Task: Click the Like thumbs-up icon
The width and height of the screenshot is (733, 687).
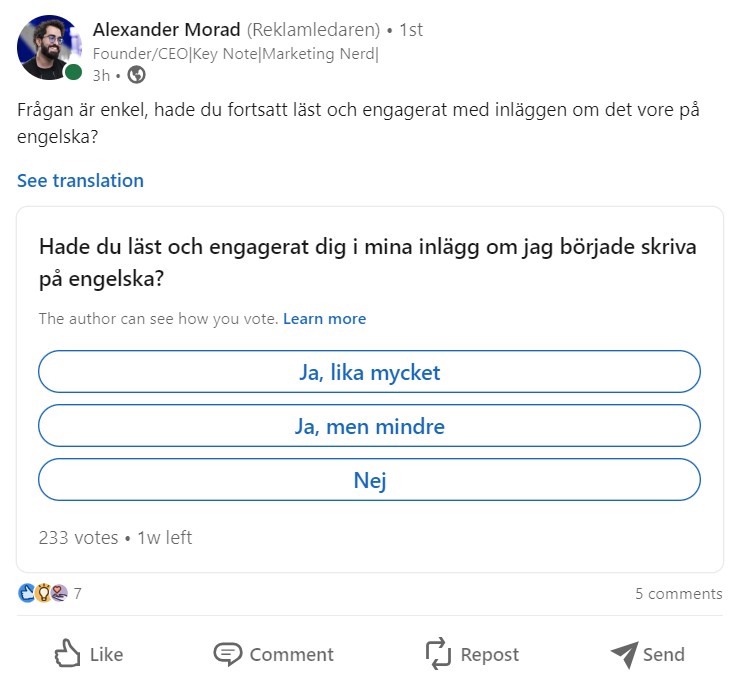Action: [x=68, y=654]
